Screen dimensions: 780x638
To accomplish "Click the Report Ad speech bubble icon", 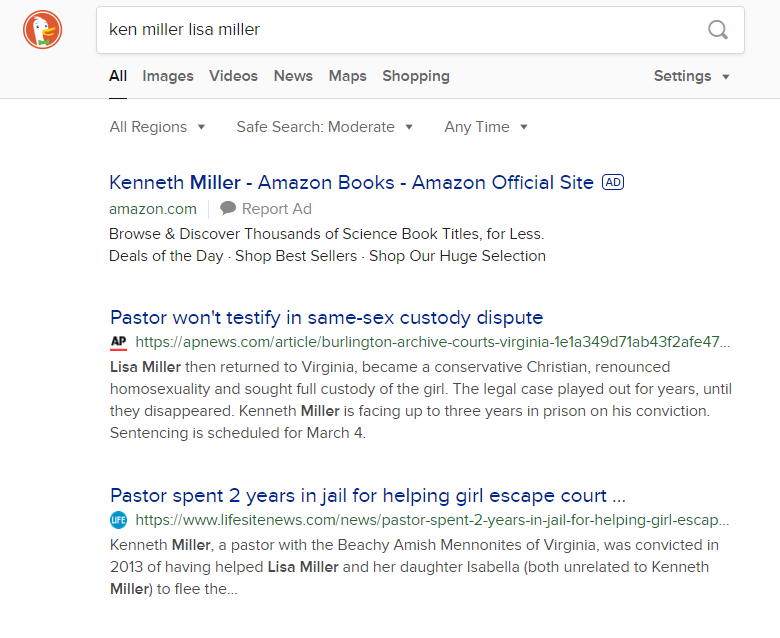I will [228, 208].
